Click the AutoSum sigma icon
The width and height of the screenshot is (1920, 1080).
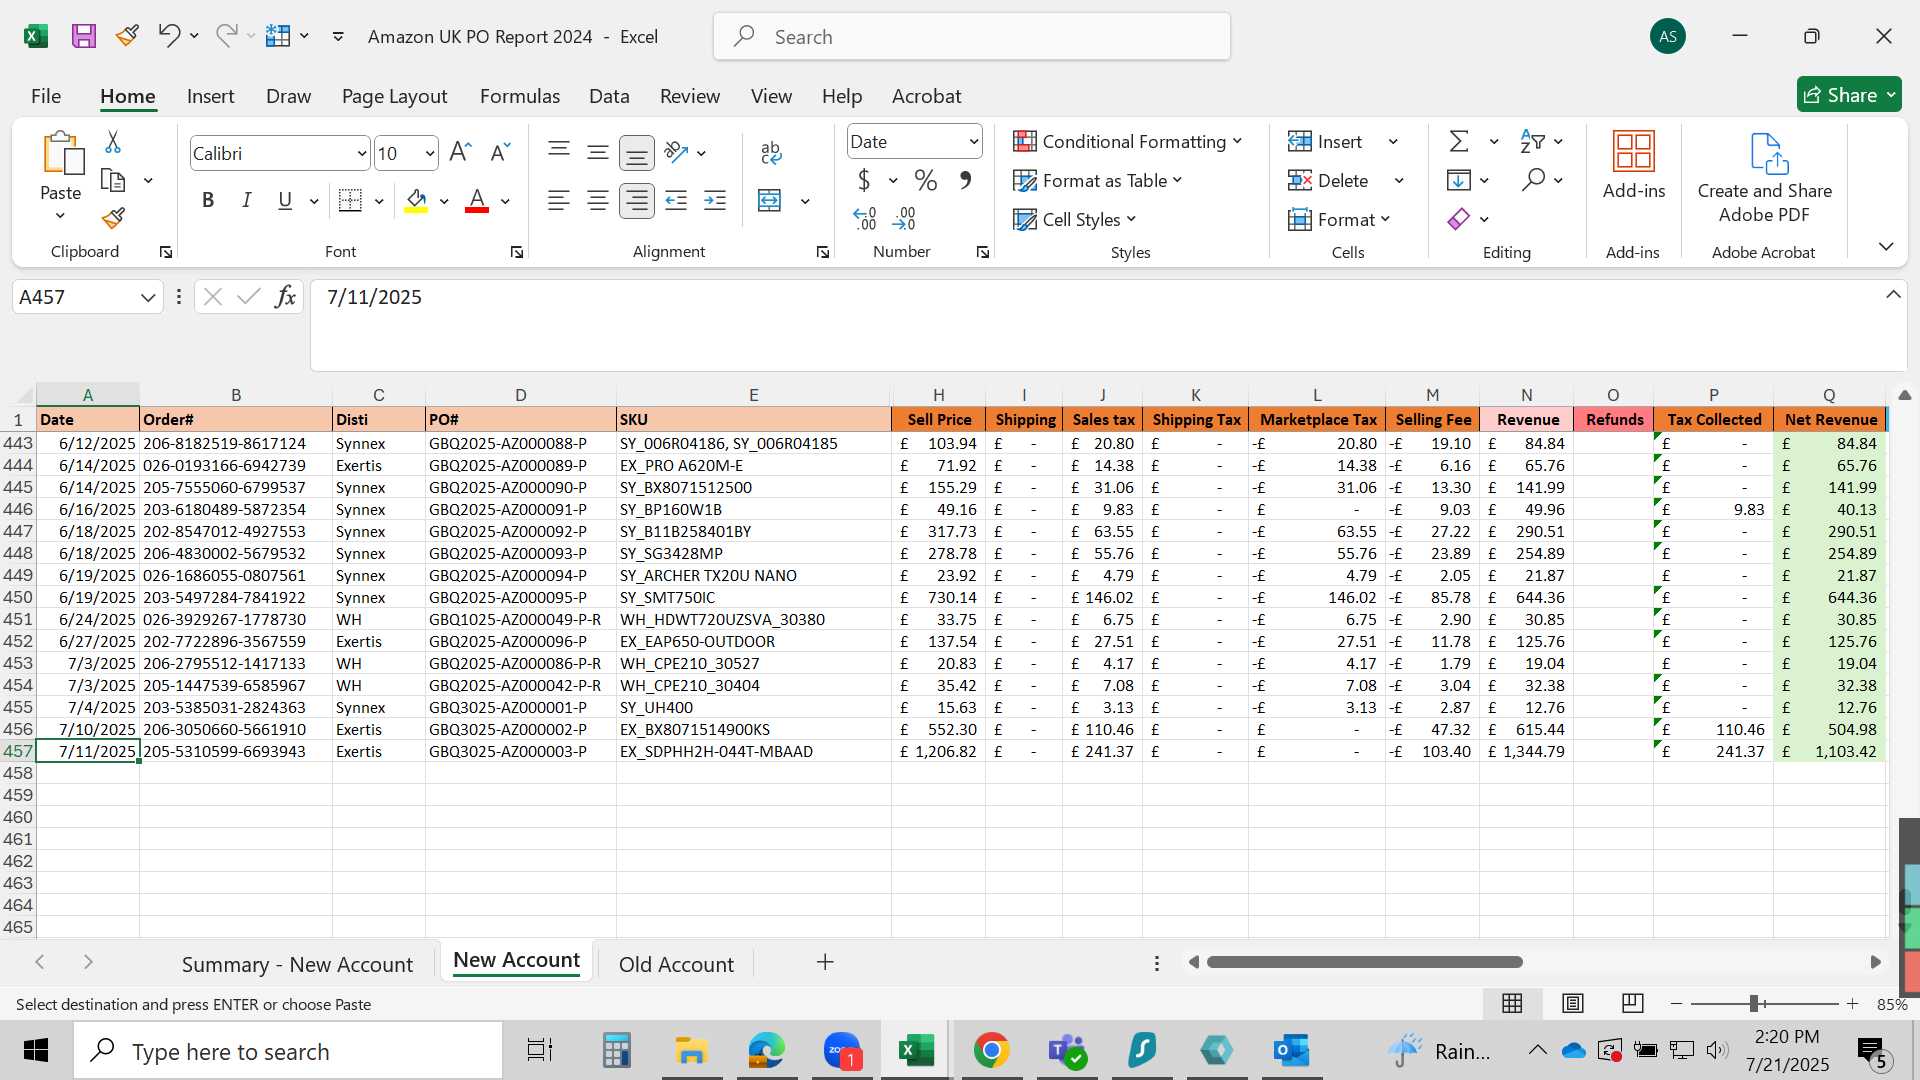(1459, 141)
